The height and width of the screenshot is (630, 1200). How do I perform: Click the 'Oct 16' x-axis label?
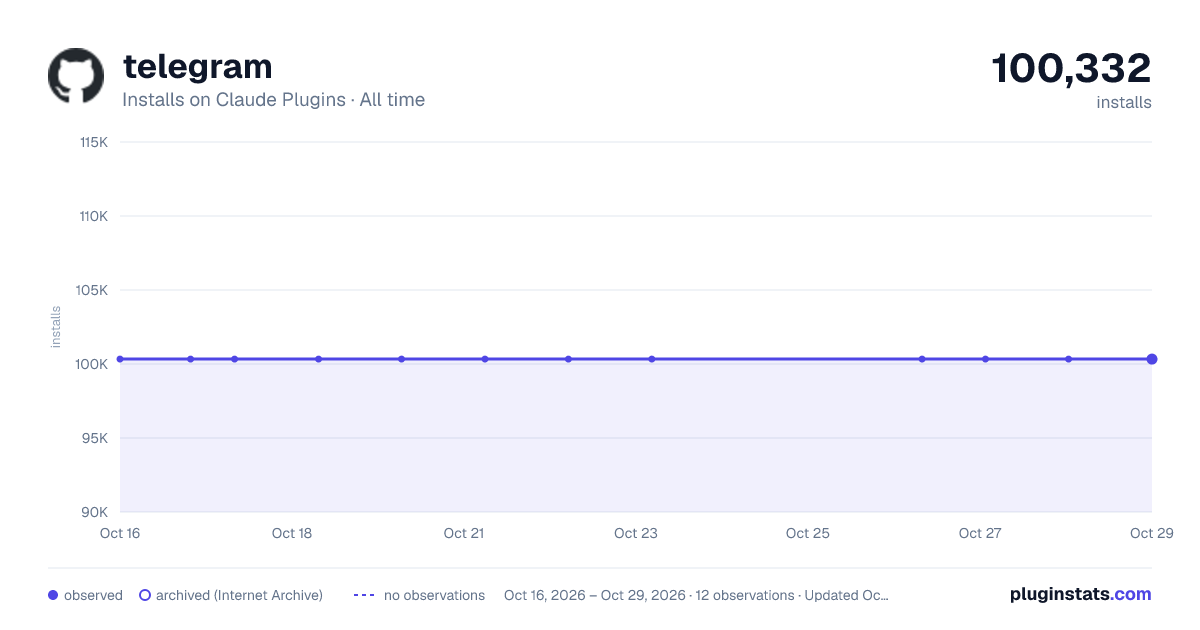(120, 533)
